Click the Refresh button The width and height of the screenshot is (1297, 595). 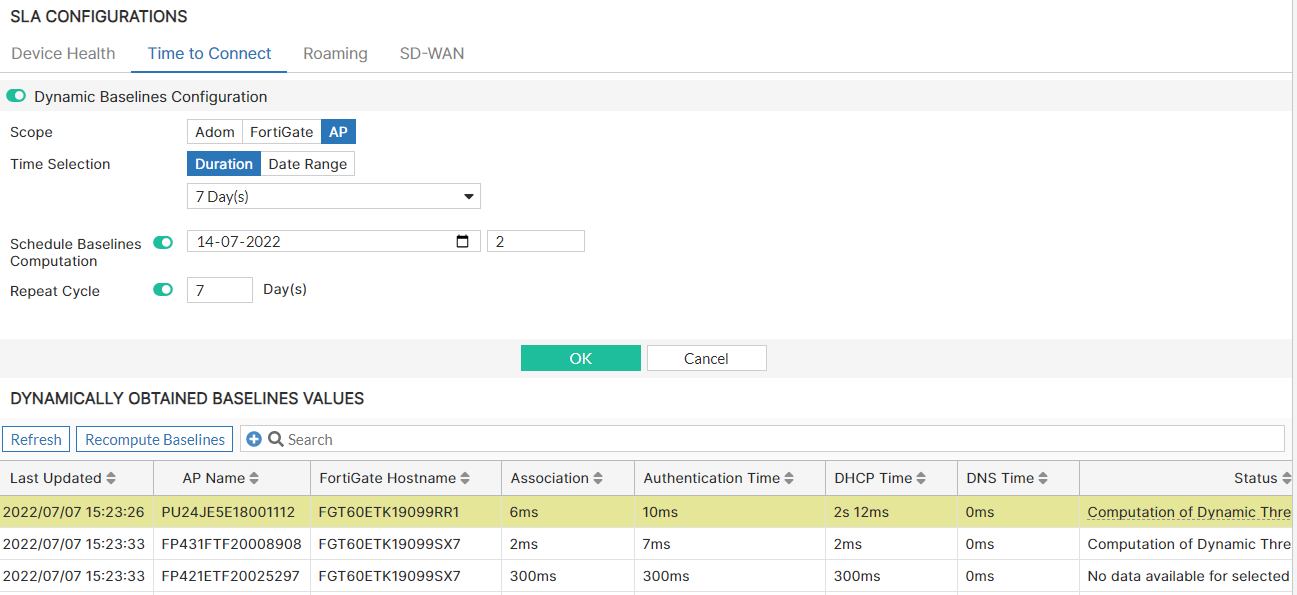pyautogui.click(x=36, y=439)
